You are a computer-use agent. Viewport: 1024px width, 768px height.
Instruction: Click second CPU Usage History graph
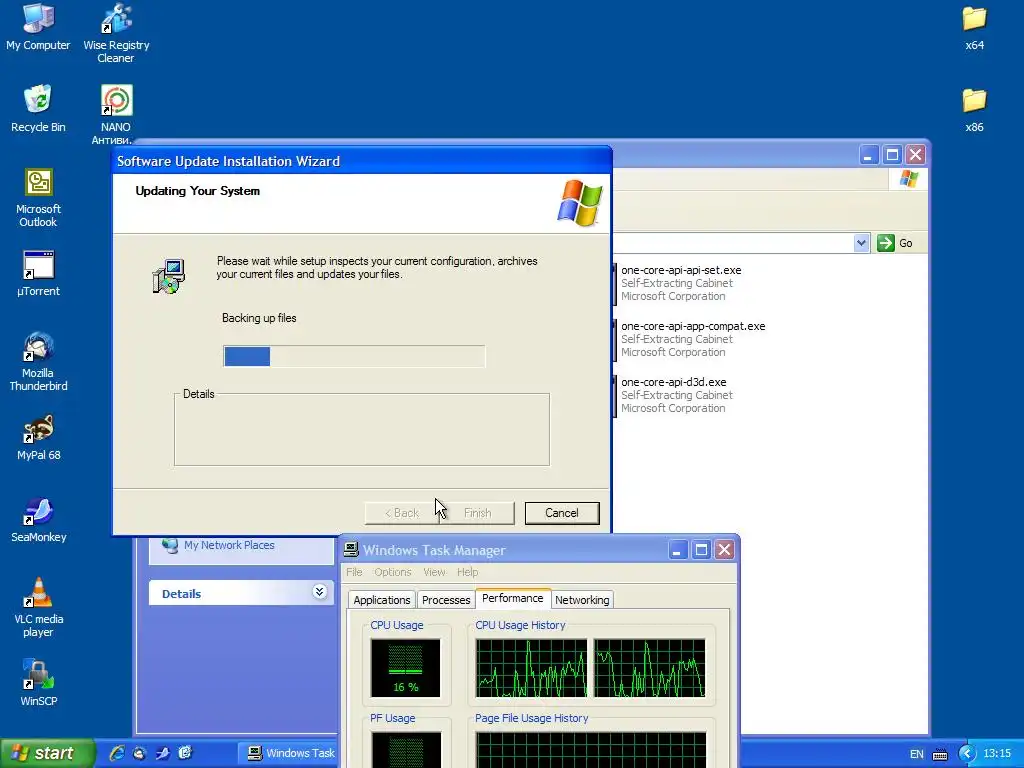tap(649, 667)
